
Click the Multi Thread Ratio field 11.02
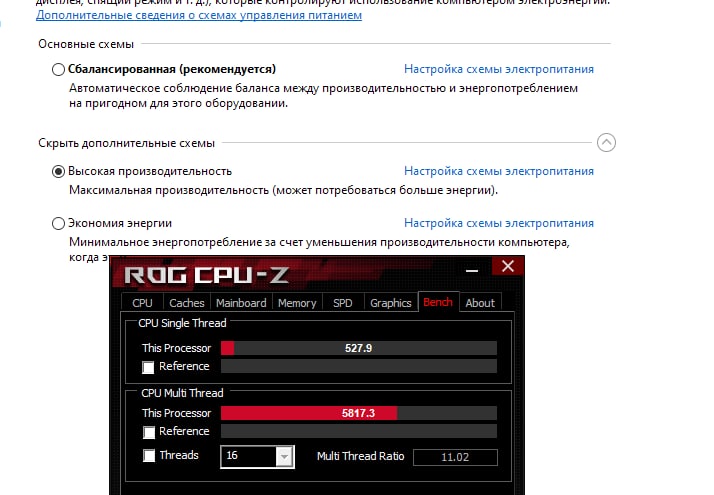click(x=455, y=457)
